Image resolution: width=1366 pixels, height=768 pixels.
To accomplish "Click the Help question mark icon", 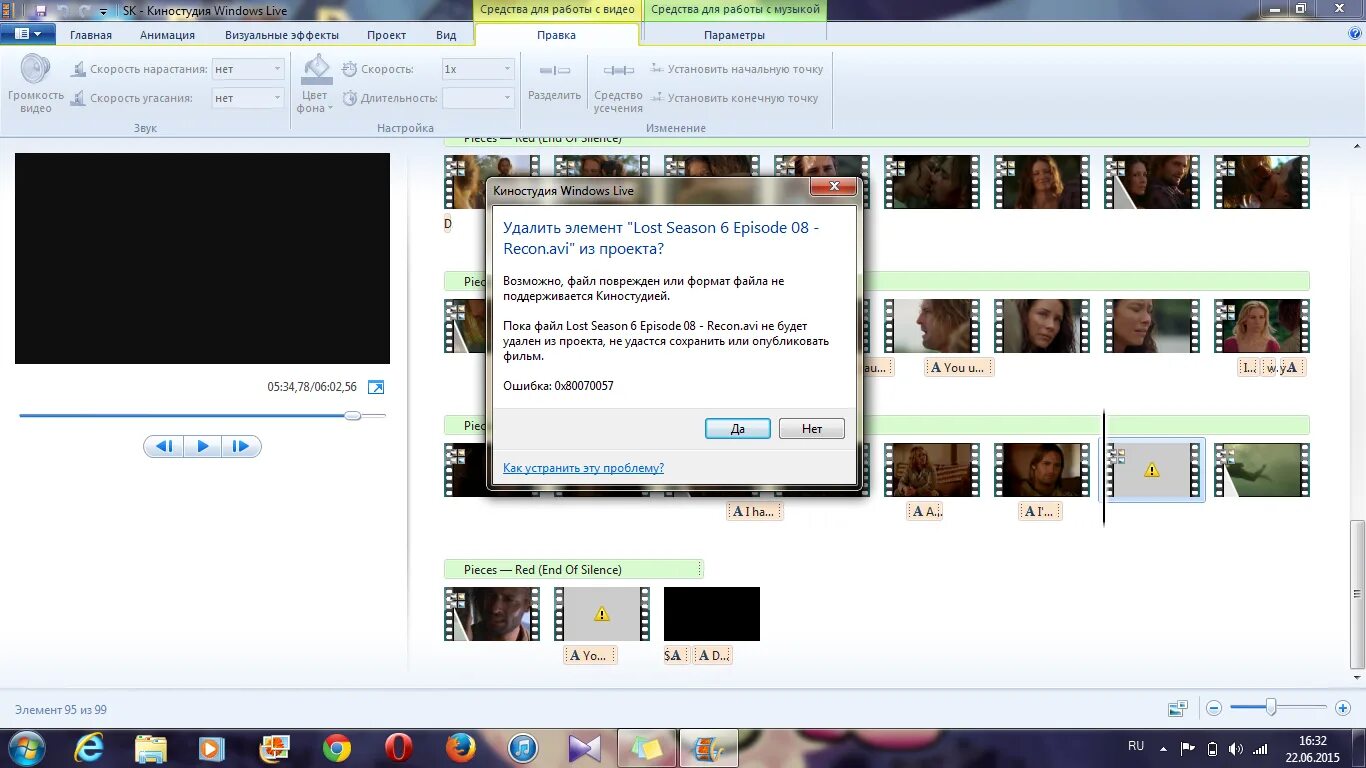I will [x=1355, y=34].
